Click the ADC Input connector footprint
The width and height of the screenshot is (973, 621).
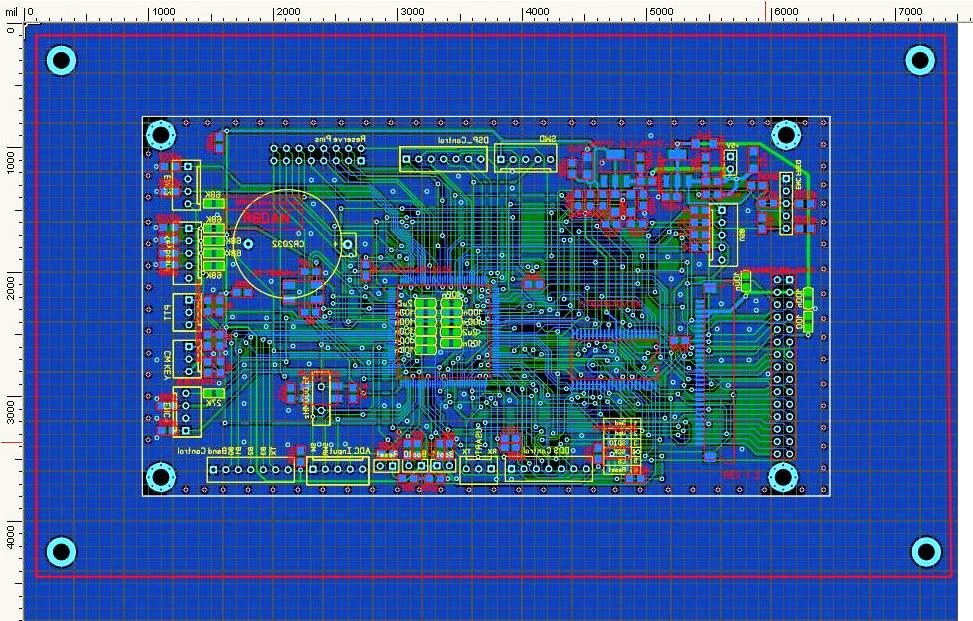coord(337,471)
